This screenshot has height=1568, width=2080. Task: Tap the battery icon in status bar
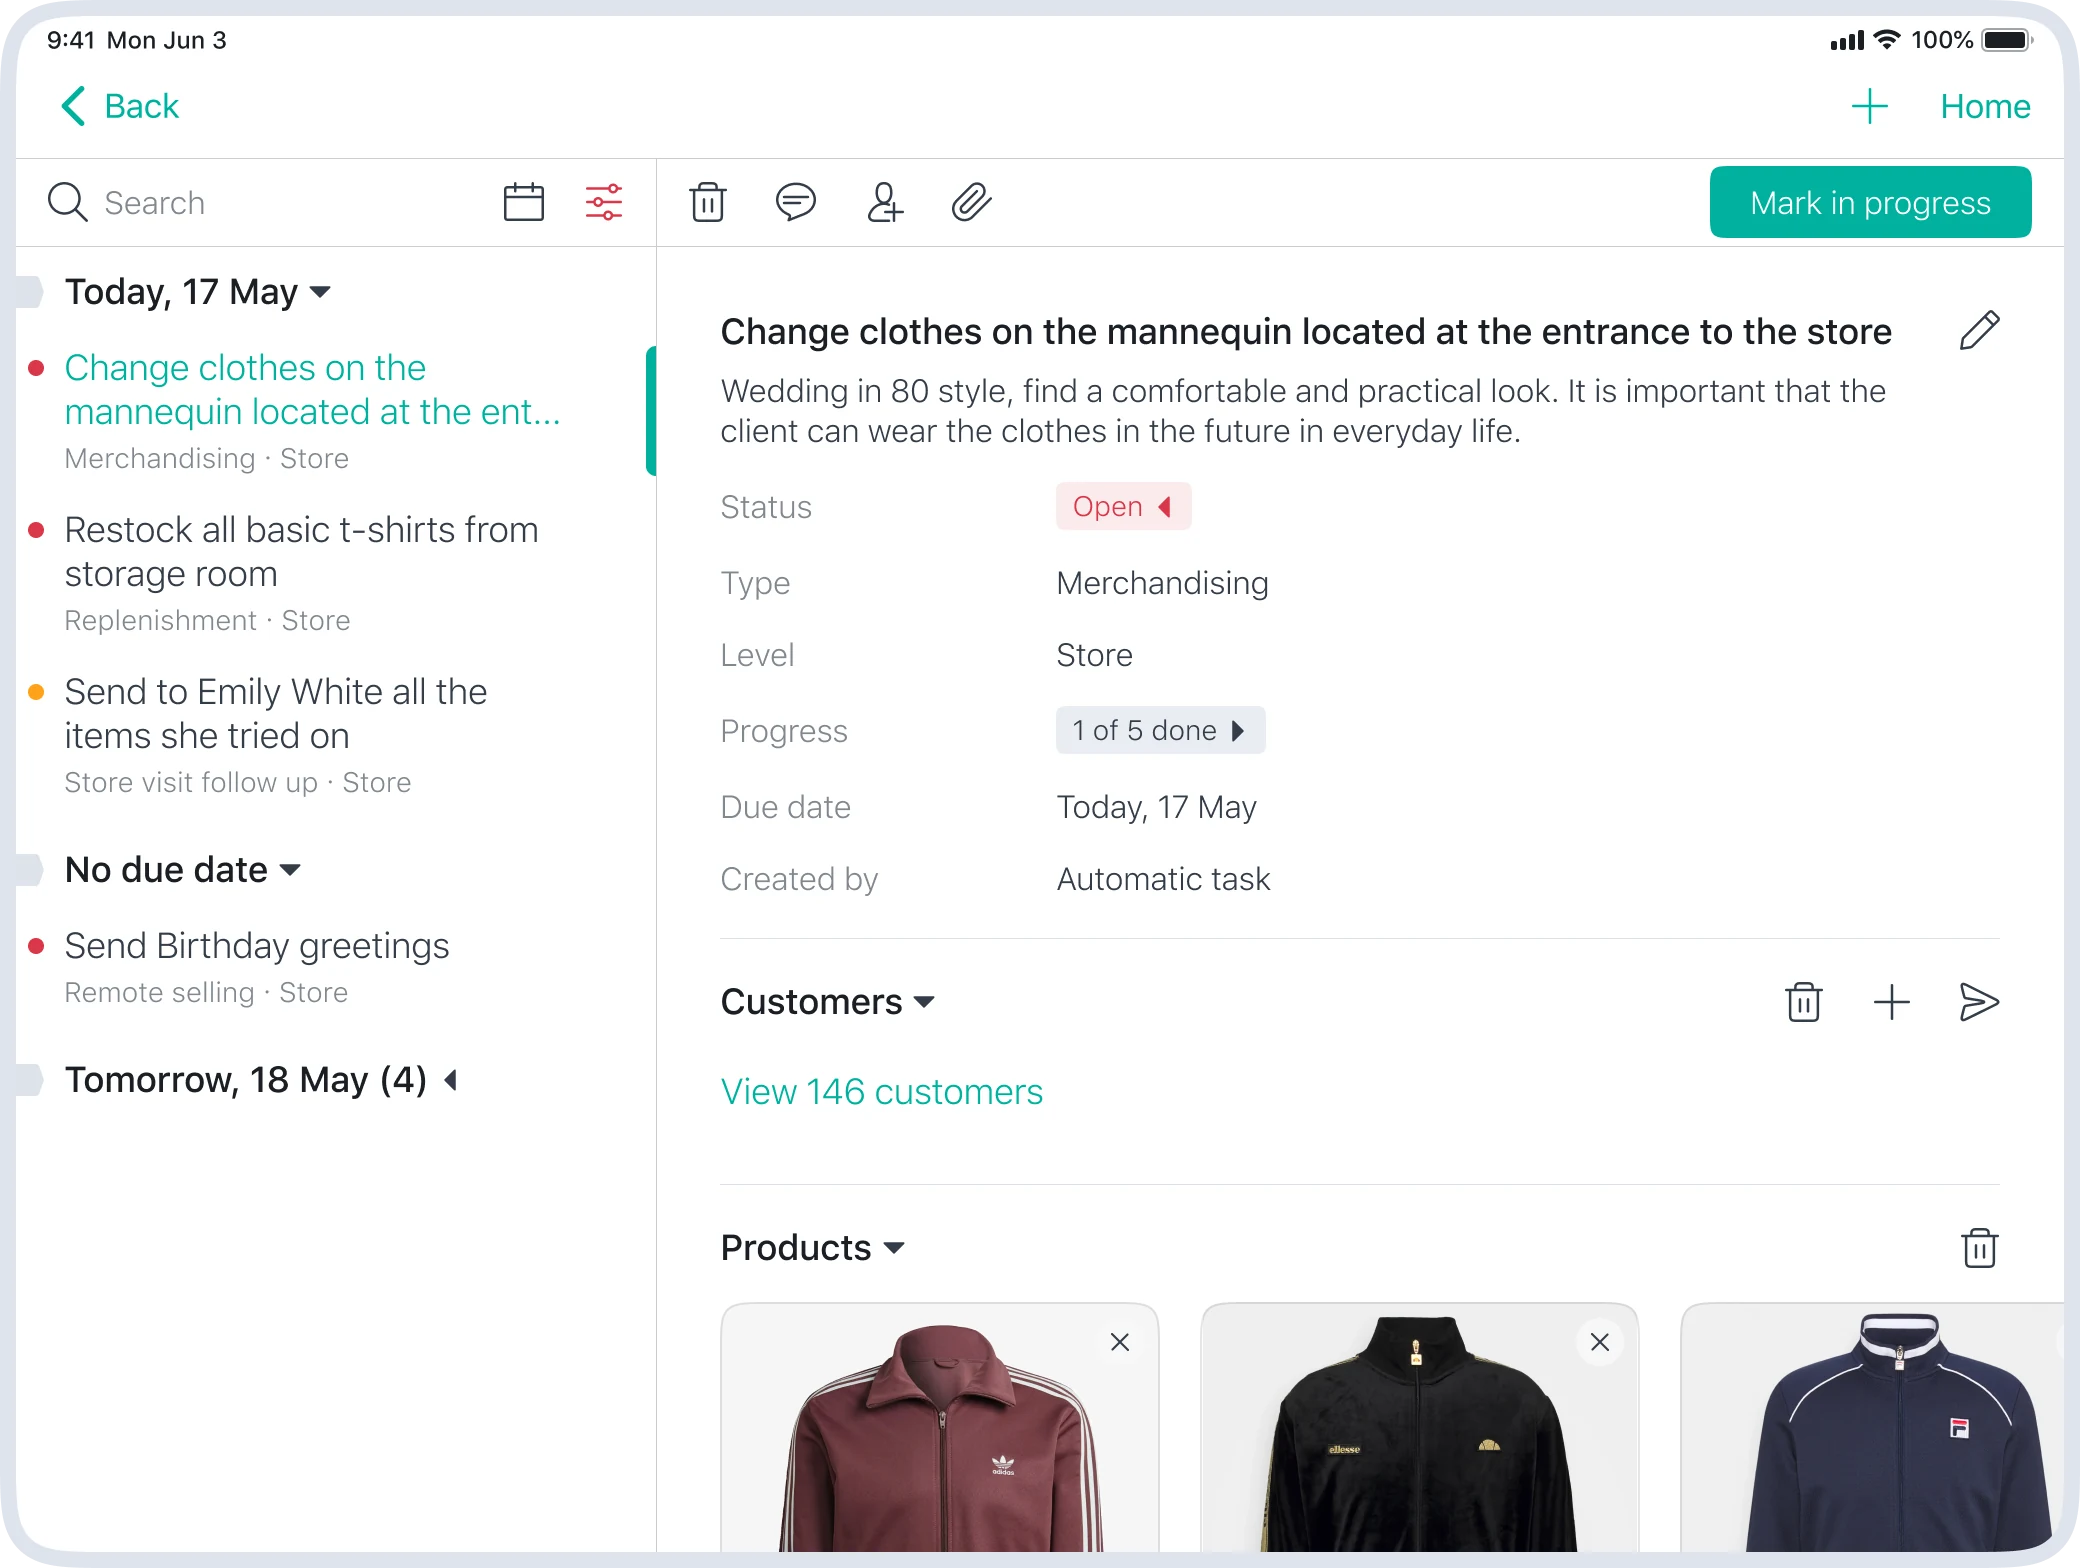pos(2007,40)
